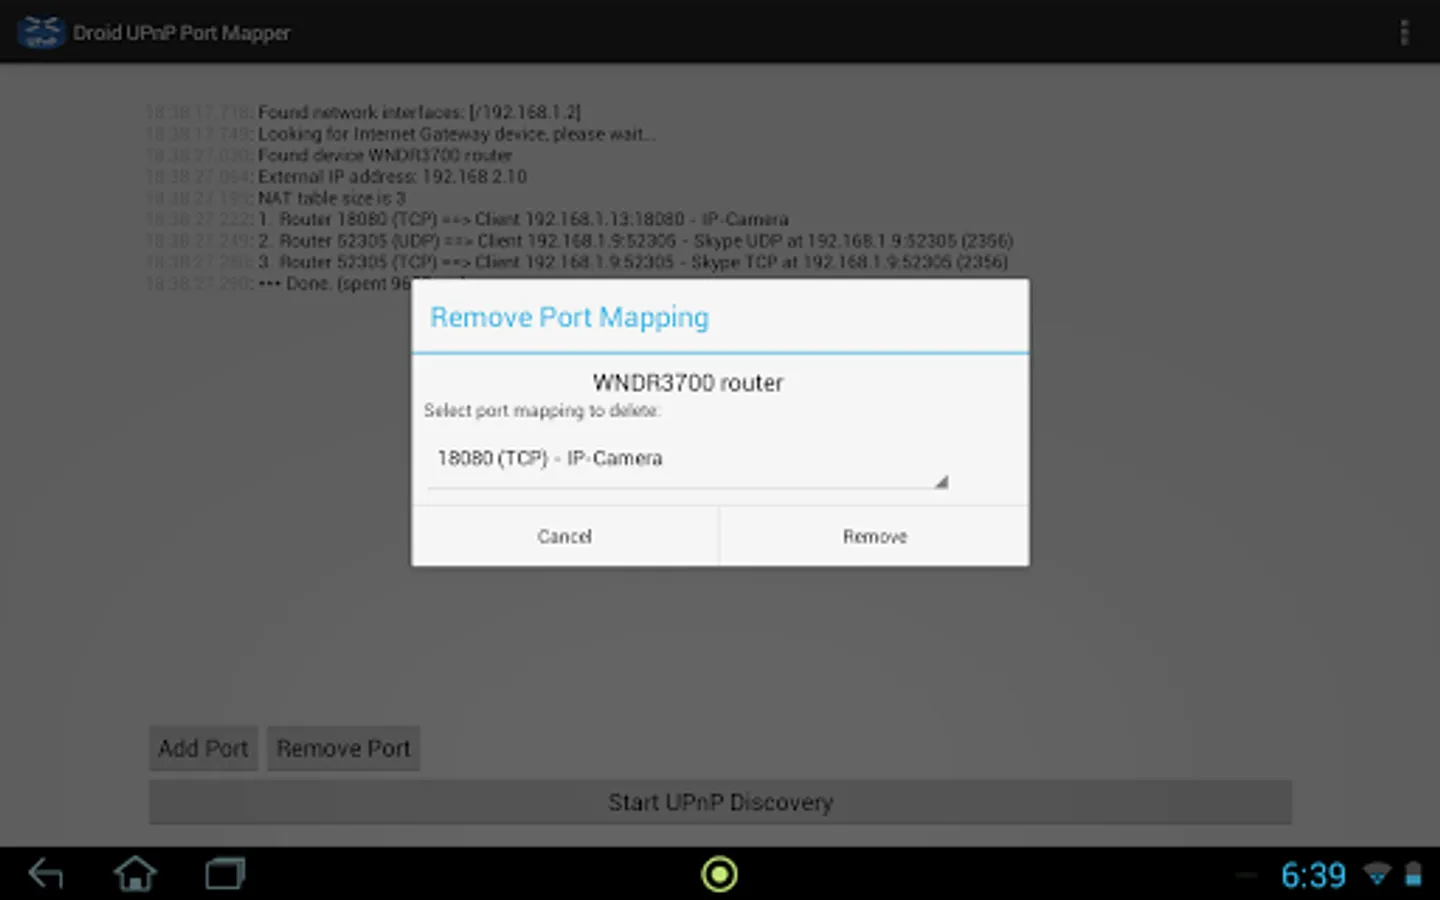Tap the Android home navigation icon

tap(135, 874)
